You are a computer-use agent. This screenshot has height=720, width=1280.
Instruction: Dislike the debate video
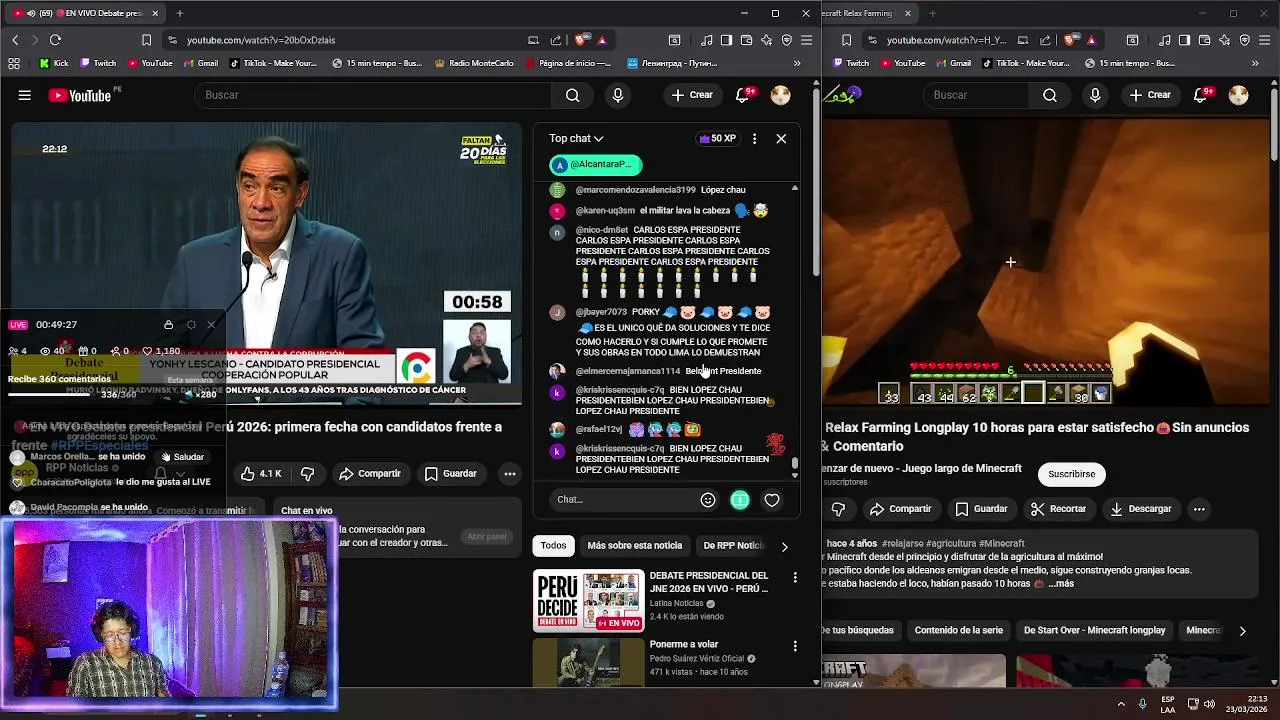[x=308, y=474]
